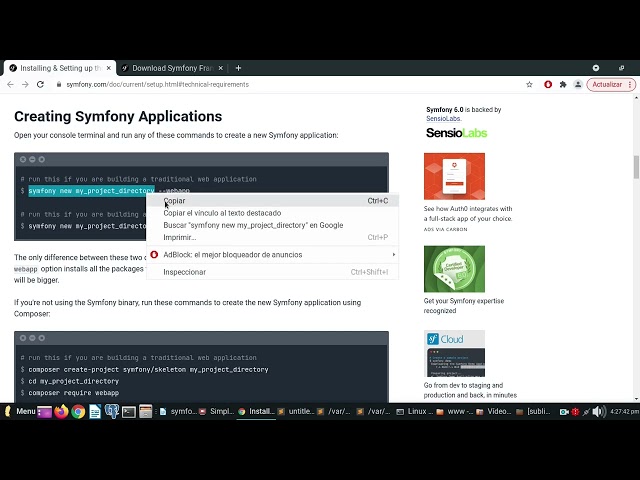This screenshot has width=640, height=480.
Task: Select Copiar el vínculo al texto destacado
Action: click(x=272, y=213)
